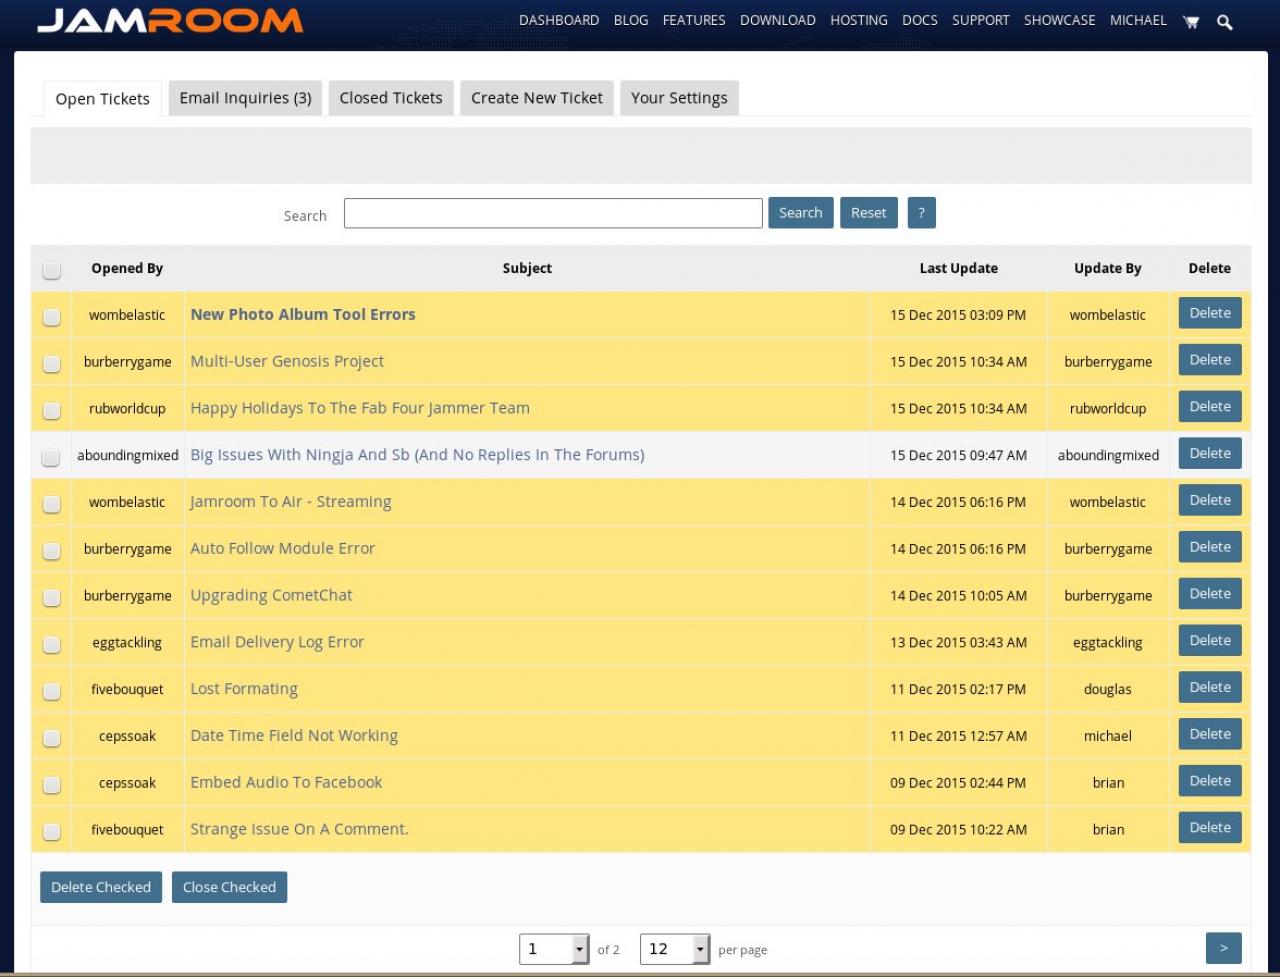Screen dimensions: 1280x977
Task: Open DOCS in the top navigation
Action: pos(919,20)
